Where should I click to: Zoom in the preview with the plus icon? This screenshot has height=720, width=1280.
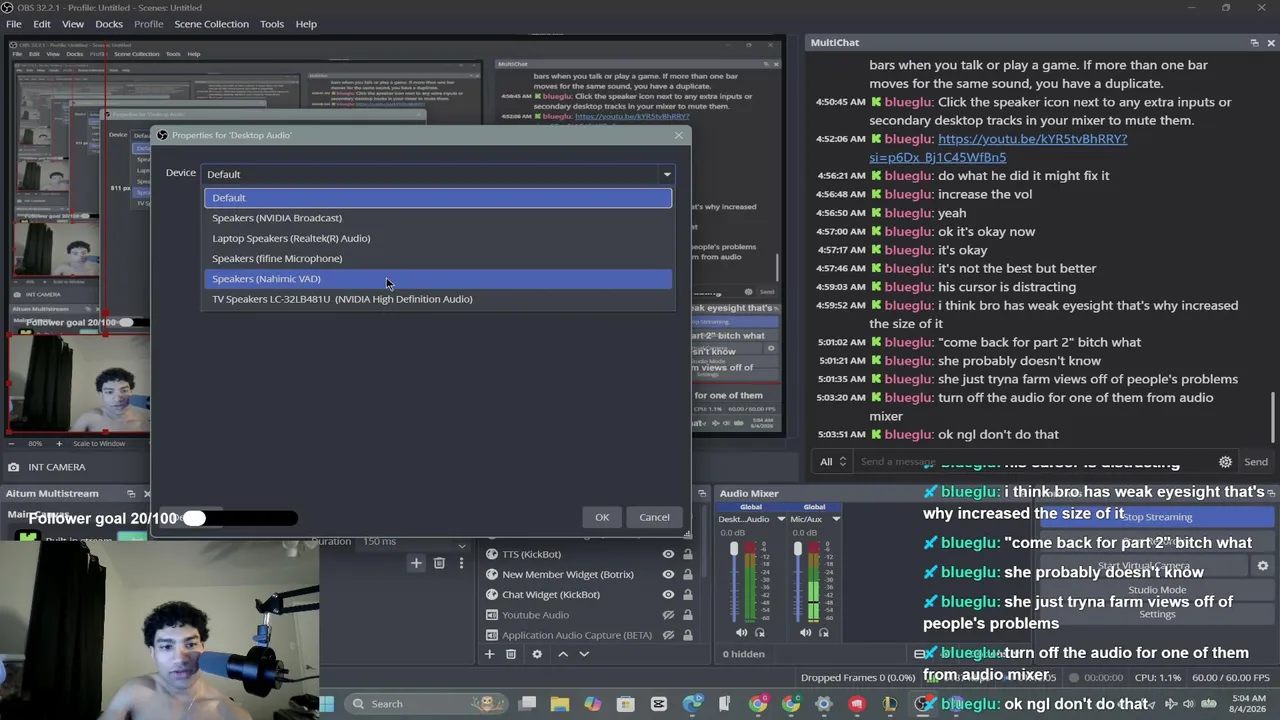[x=59, y=443]
